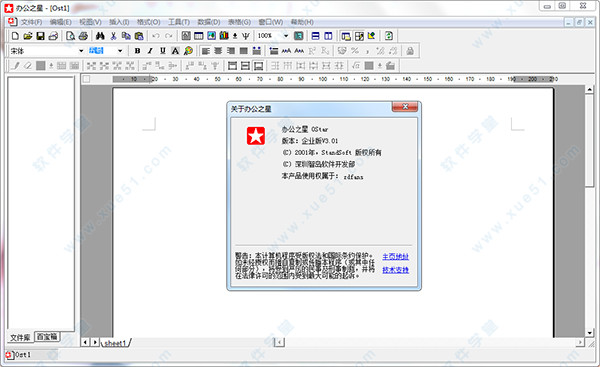Select the sheet1 tab
The width and height of the screenshot is (600, 367).
point(115,343)
